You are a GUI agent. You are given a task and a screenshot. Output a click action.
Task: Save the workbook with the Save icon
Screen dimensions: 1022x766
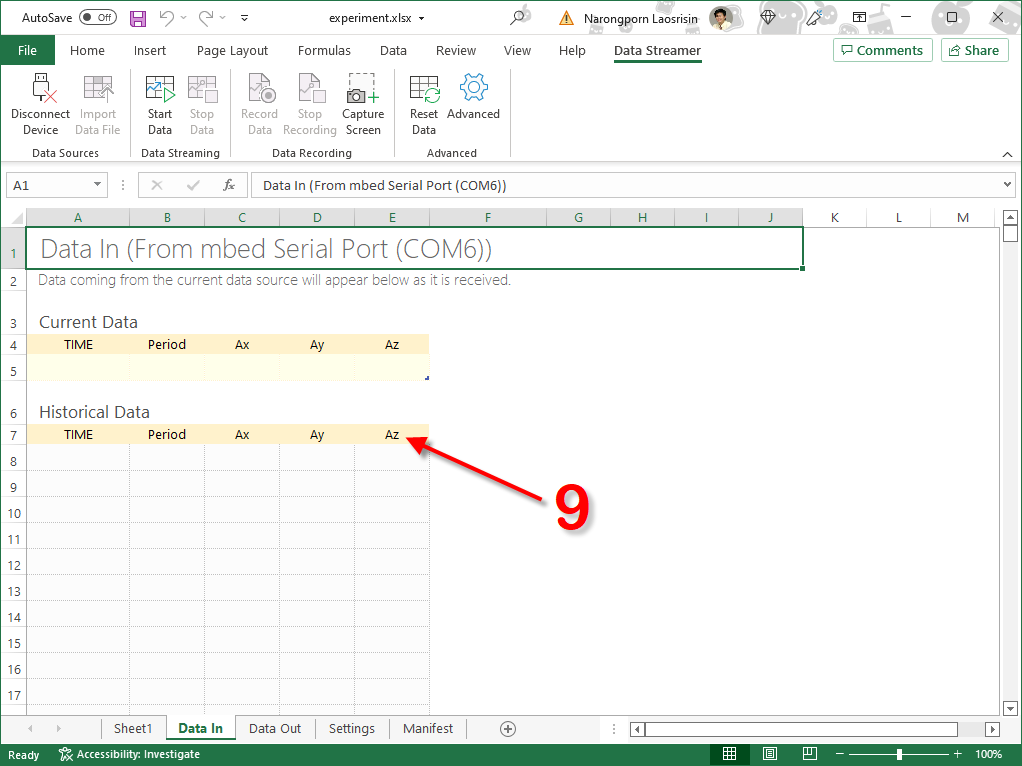[138, 18]
